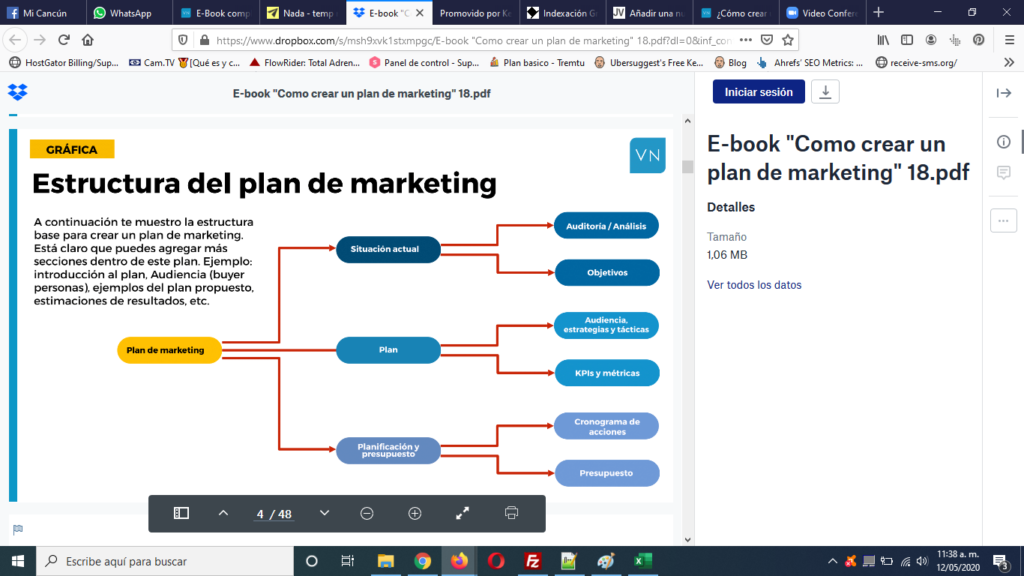
Task: Zoom out of the PDF page
Action: tap(367, 513)
